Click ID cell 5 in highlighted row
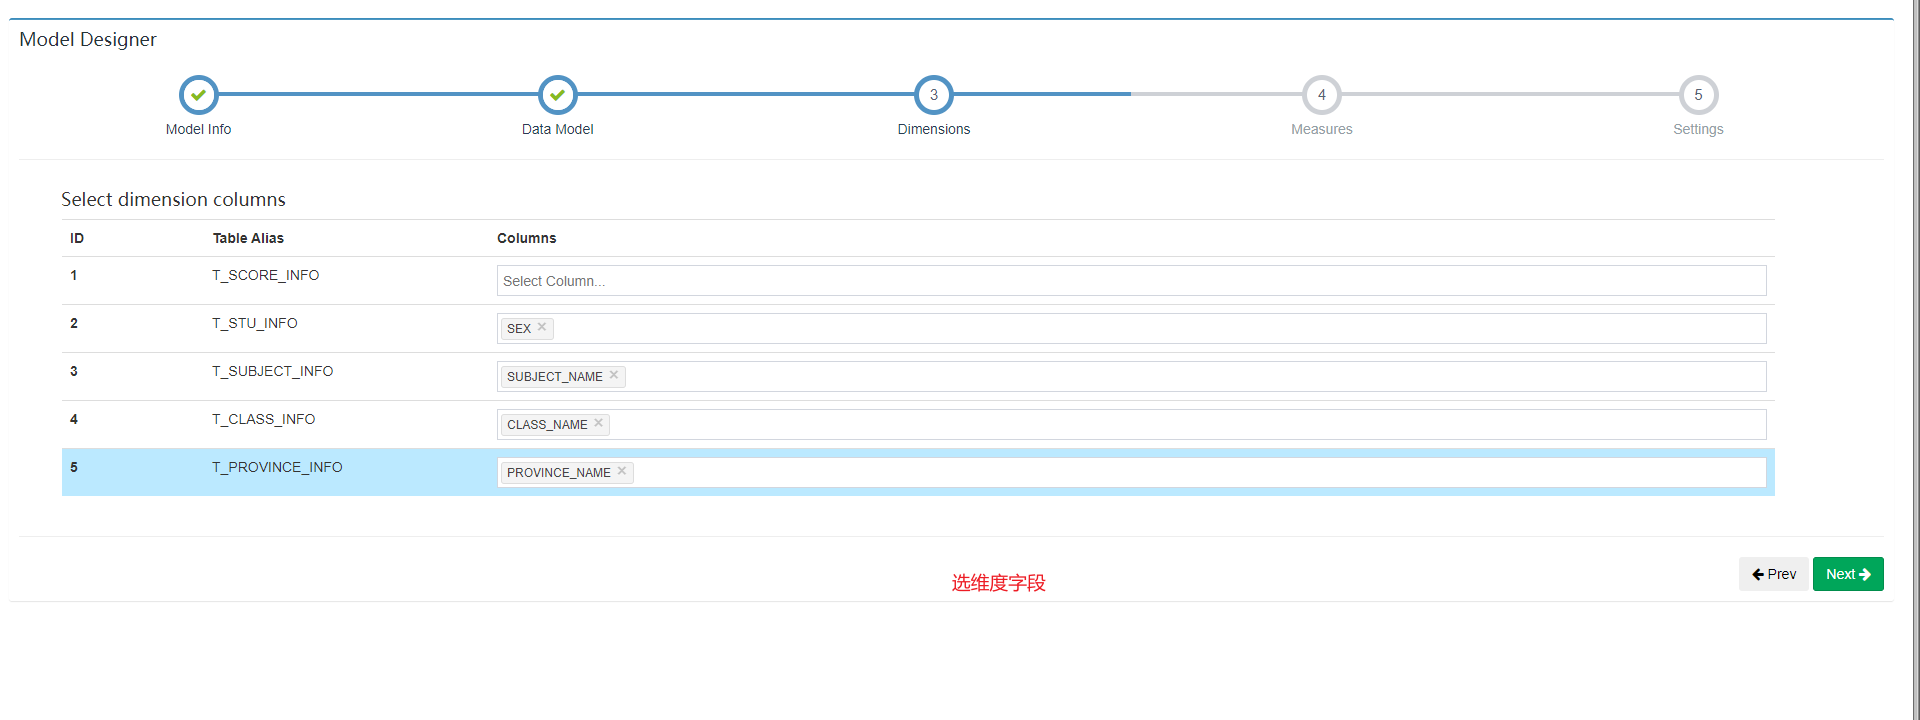 coord(74,467)
